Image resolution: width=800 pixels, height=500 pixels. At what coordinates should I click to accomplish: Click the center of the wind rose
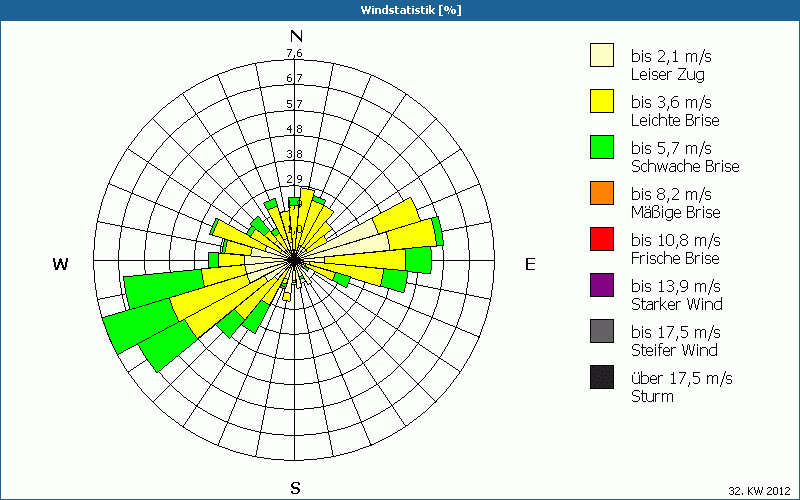tap(294, 260)
